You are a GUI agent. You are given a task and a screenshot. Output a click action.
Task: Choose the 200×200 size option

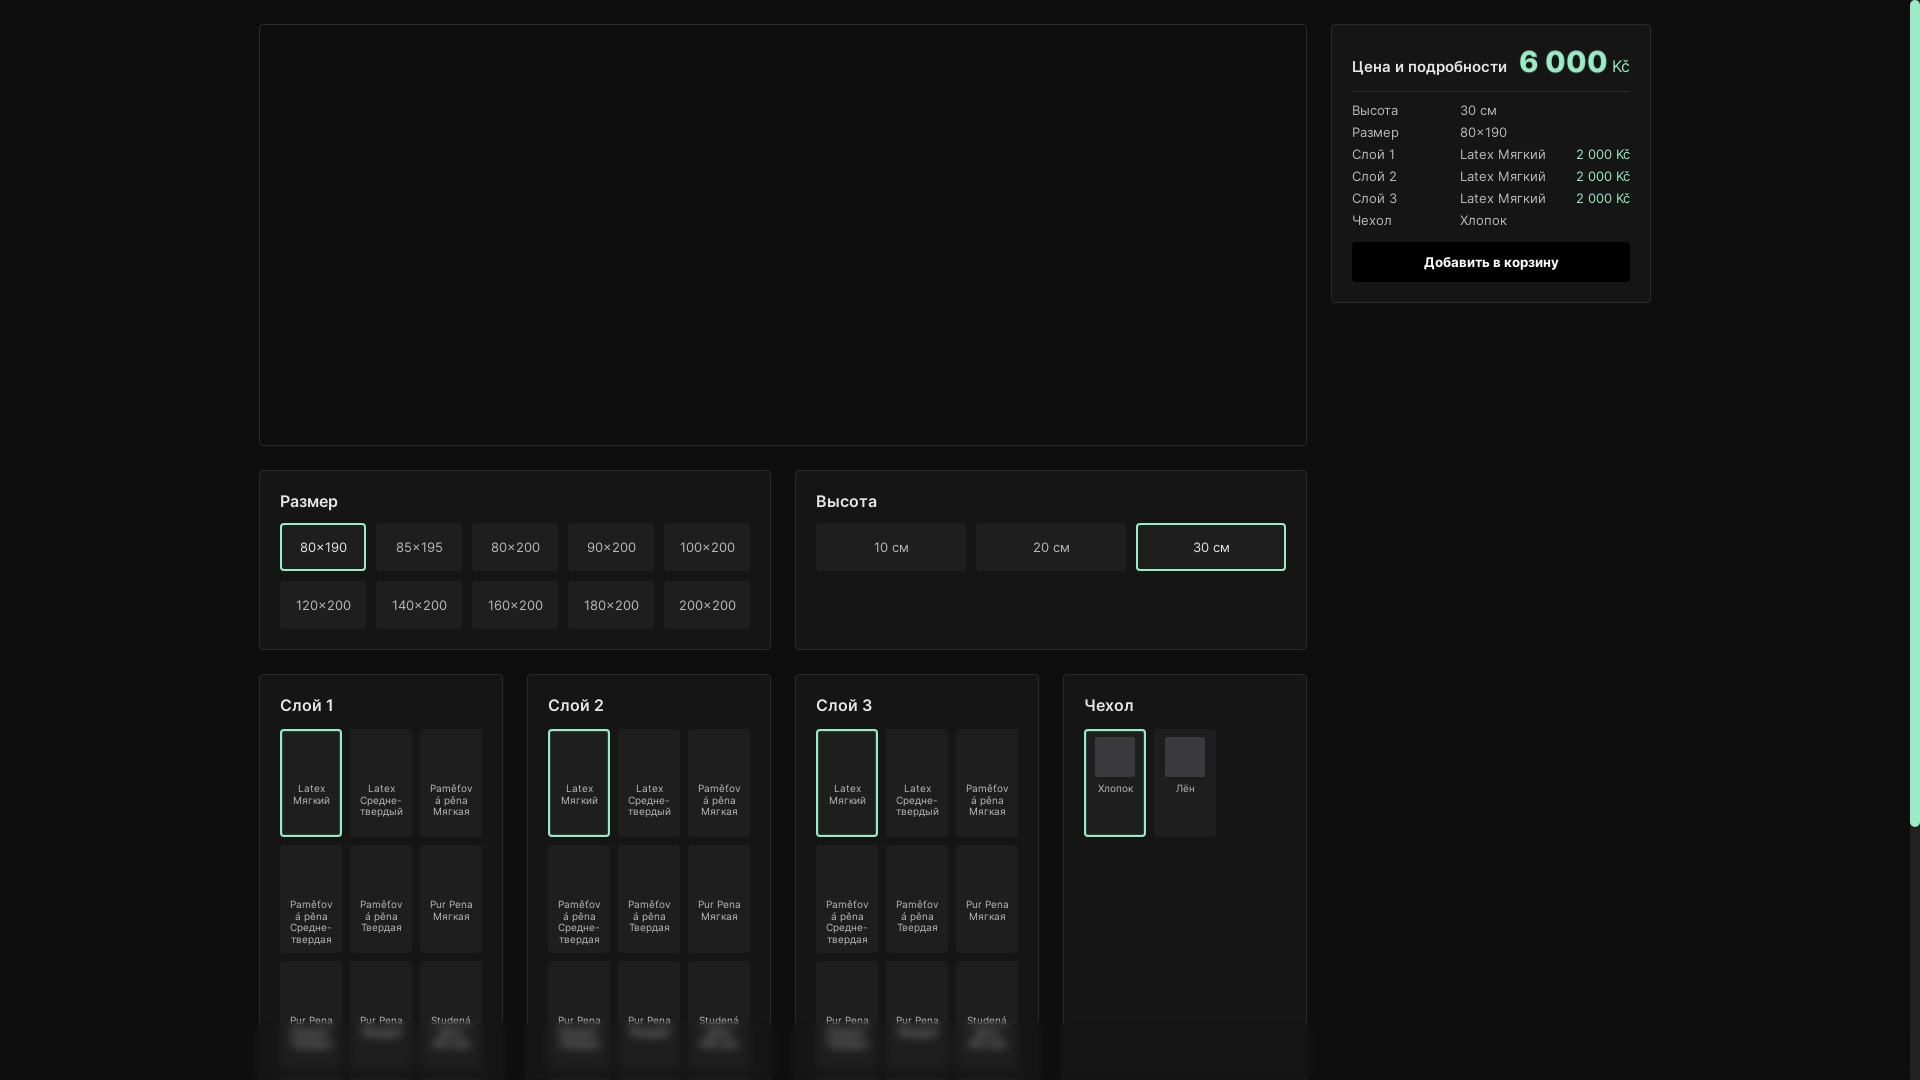click(x=707, y=605)
